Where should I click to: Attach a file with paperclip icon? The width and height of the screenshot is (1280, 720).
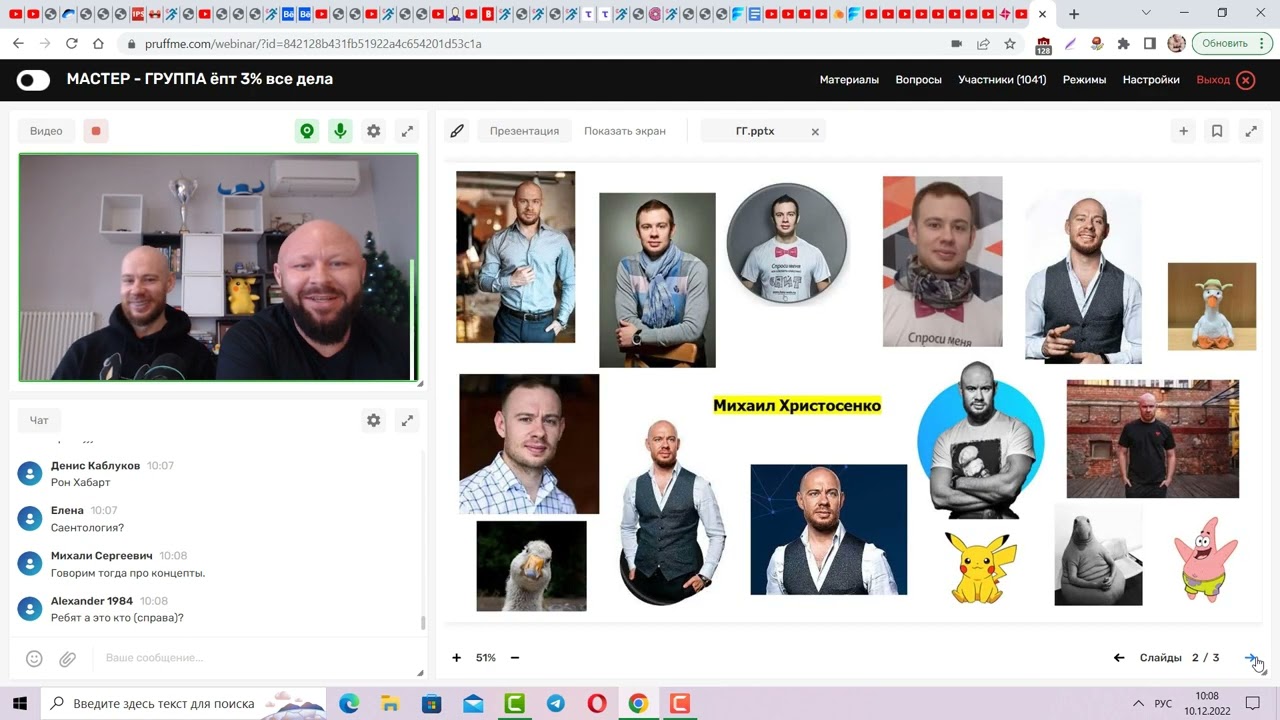coord(67,658)
